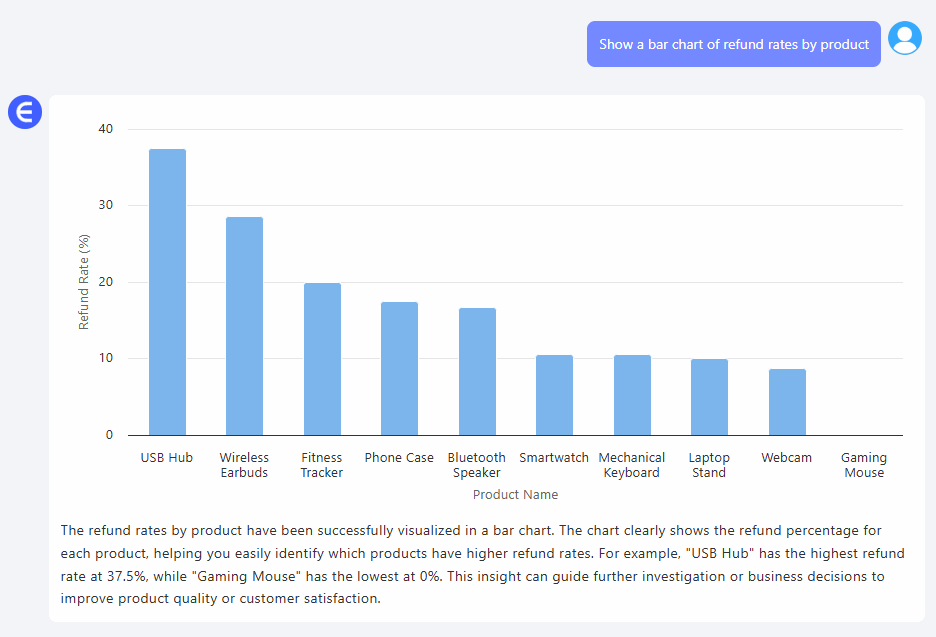Select the Wireless Earbuds bar

[x=244, y=326]
